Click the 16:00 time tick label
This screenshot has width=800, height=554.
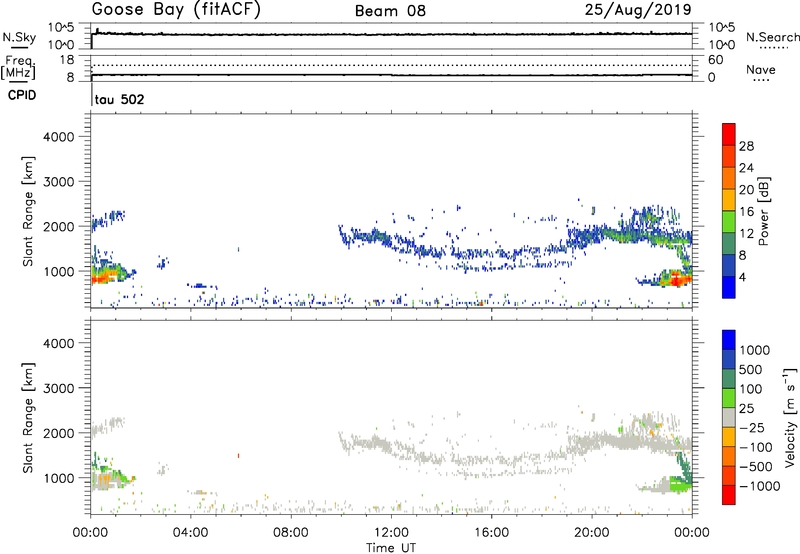pos(491,533)
